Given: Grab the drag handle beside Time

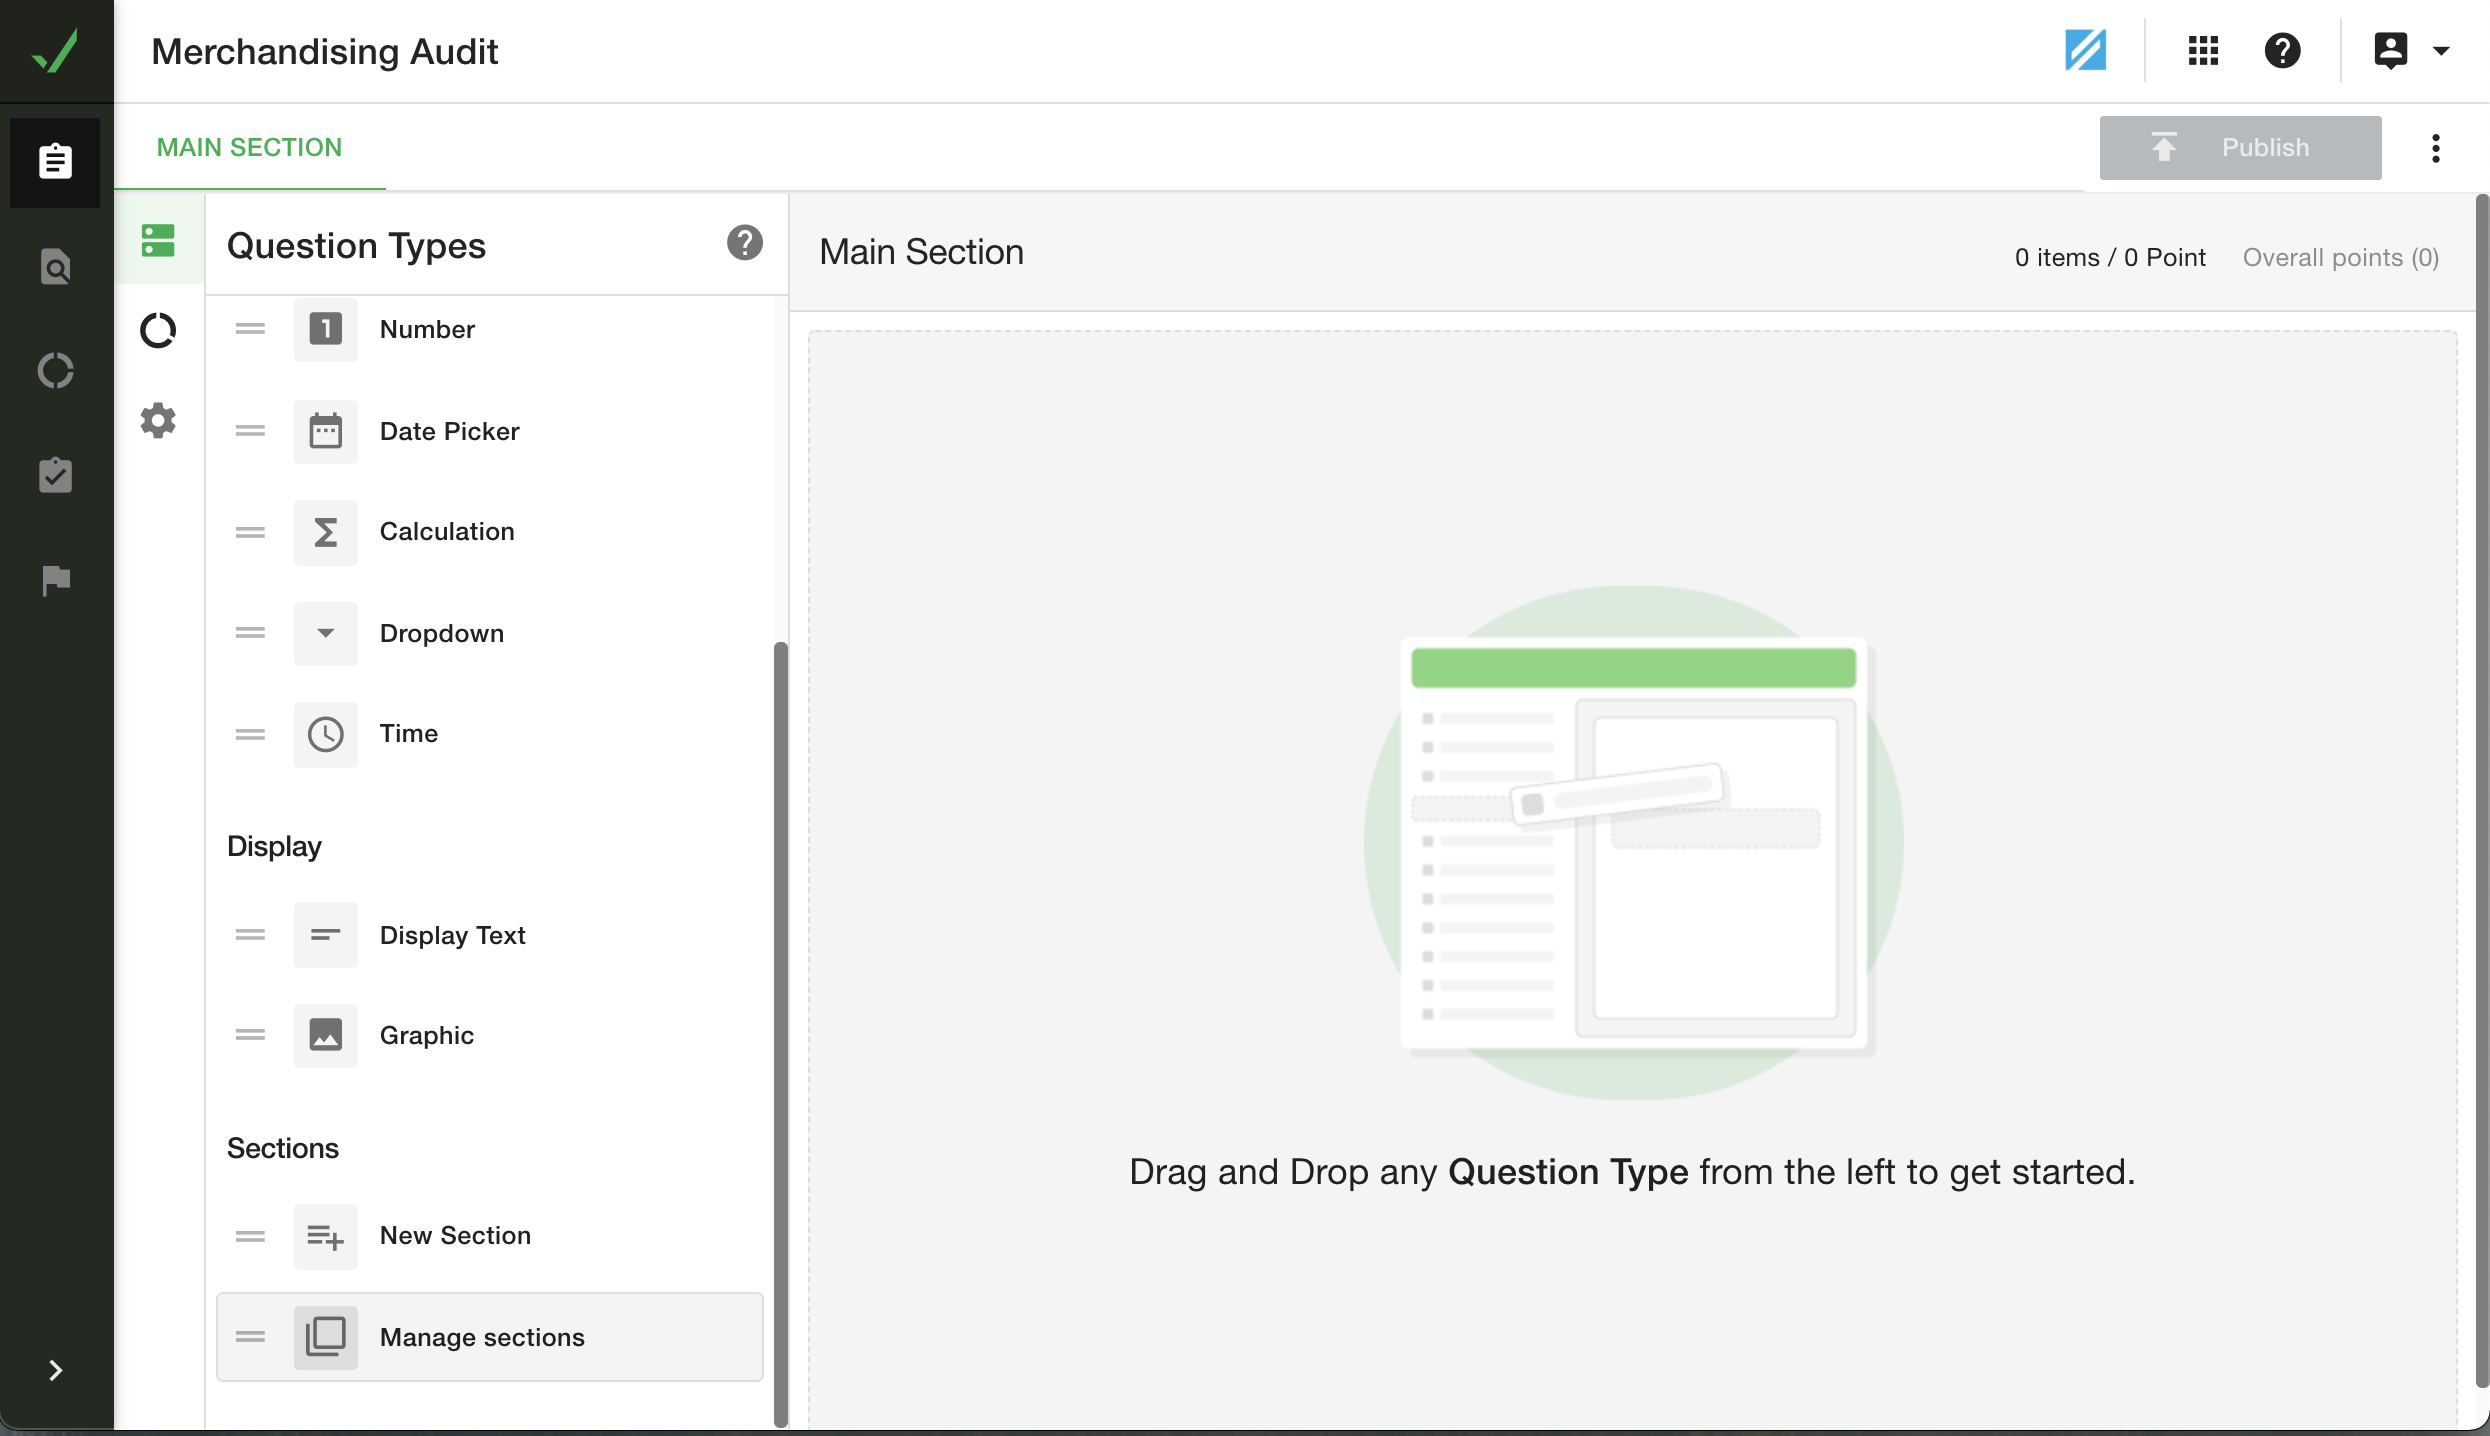Looking at the screenshot, I should coord(250,734).
